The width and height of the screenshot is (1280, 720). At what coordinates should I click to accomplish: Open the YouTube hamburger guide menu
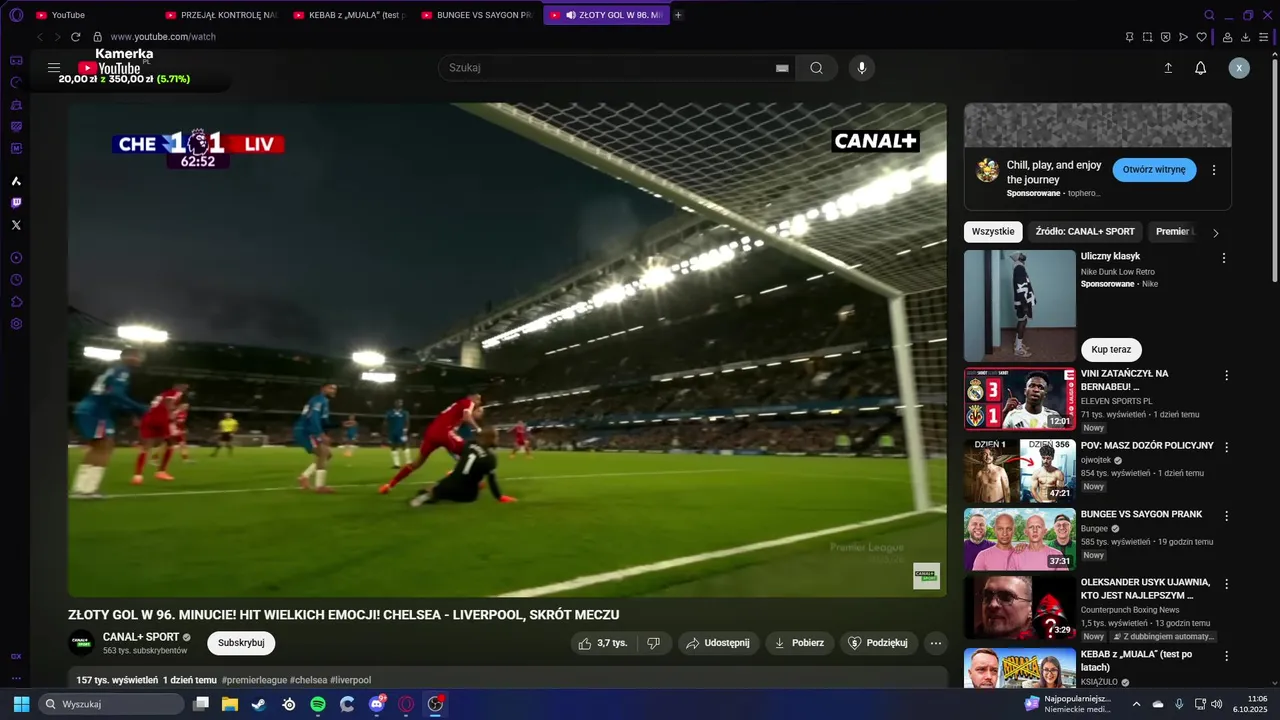[54, 68]
